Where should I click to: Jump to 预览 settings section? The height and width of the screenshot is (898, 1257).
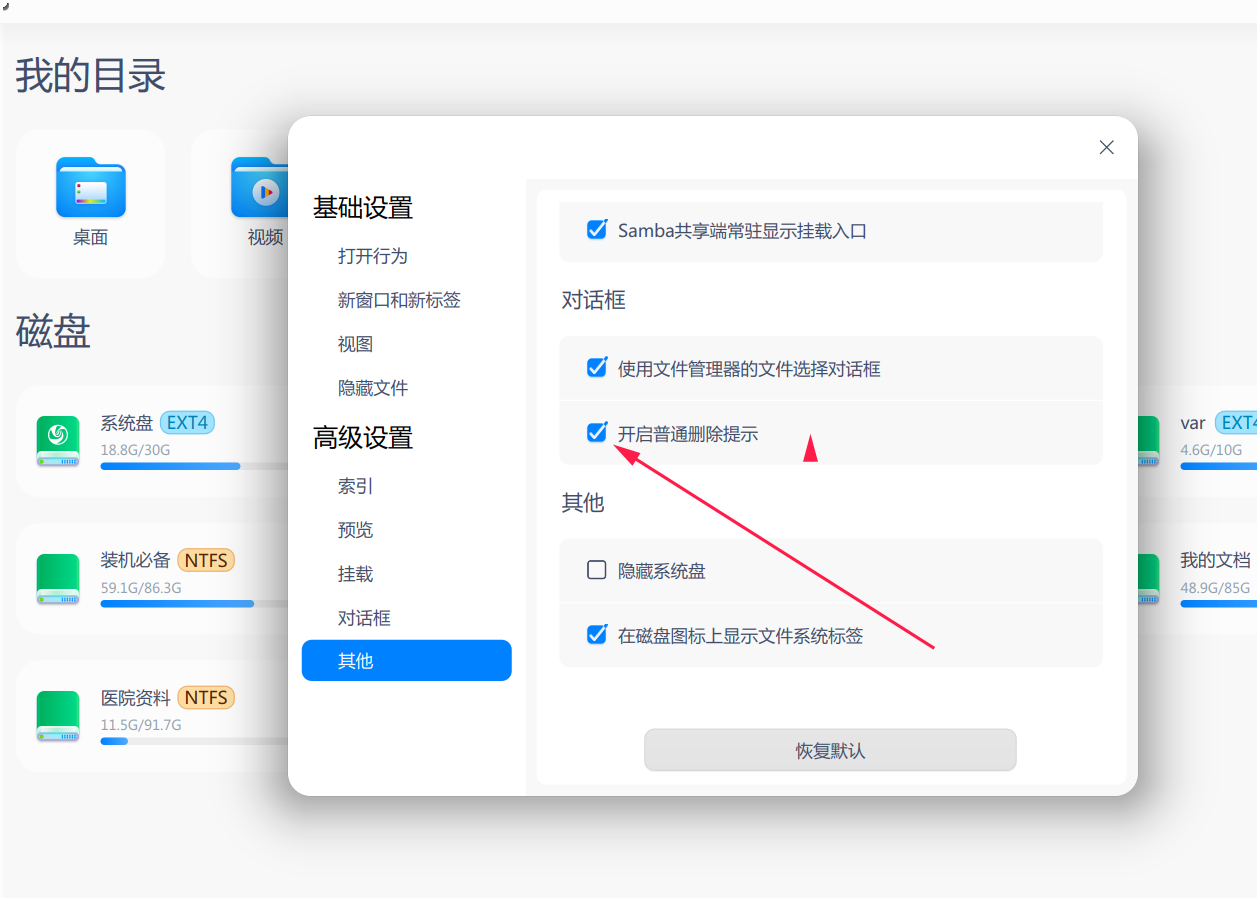pos(356,530)
